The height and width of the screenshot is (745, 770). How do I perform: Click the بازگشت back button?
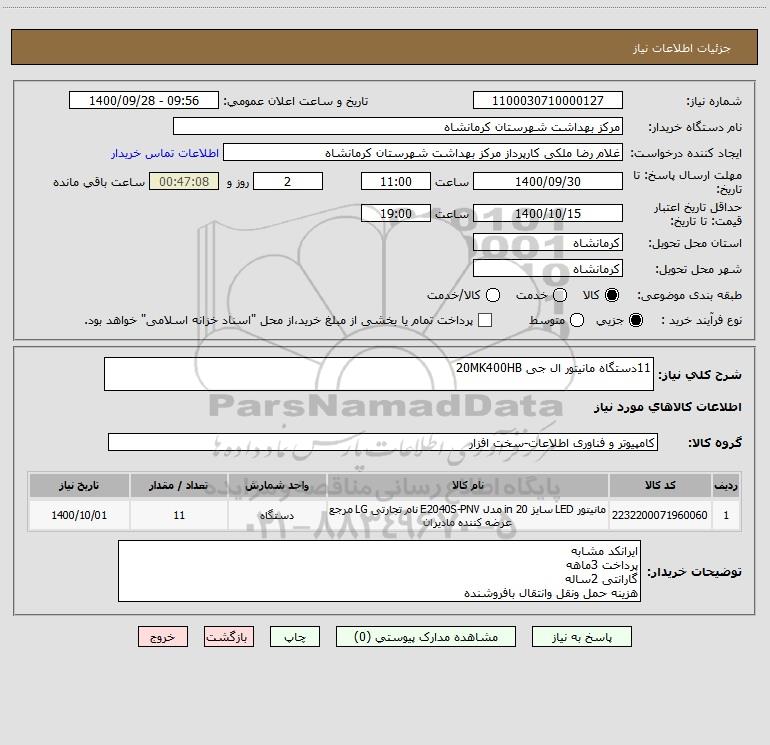[229, 636]
